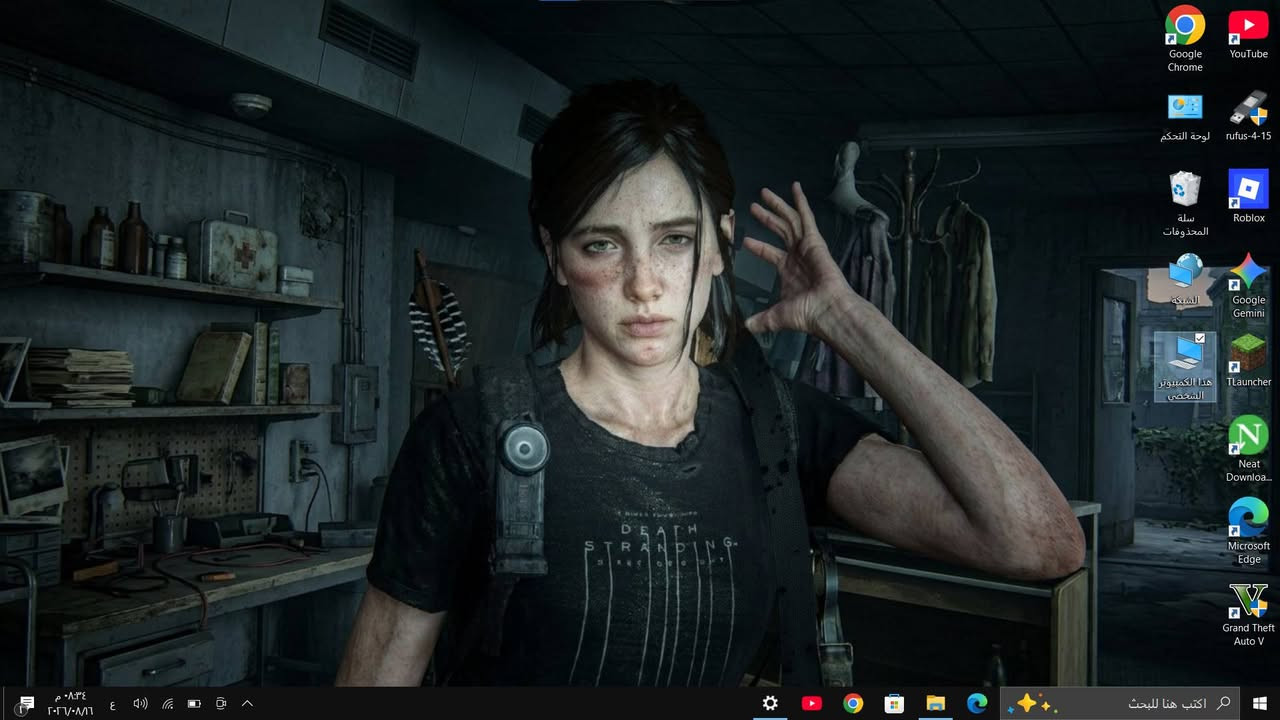Select the هذا الكمبيوتر الشخصي desktop icon
1280x720 pixels.
1185,367
